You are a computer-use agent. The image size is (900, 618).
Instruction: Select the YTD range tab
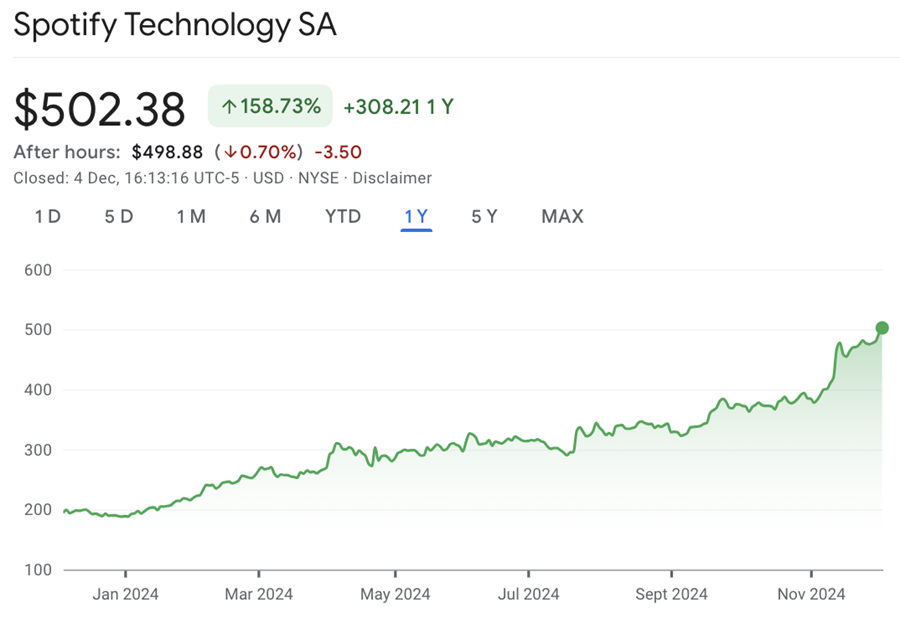tap(343, 216)
